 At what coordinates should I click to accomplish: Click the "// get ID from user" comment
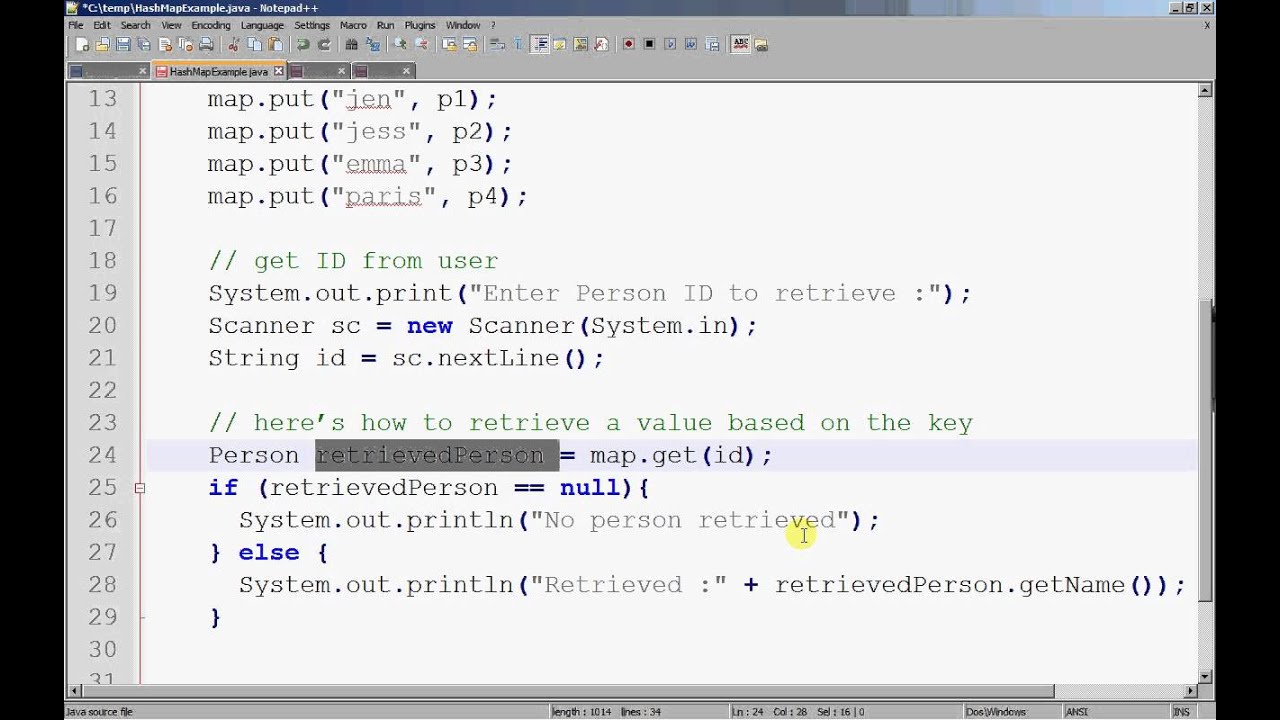[353, 261]
